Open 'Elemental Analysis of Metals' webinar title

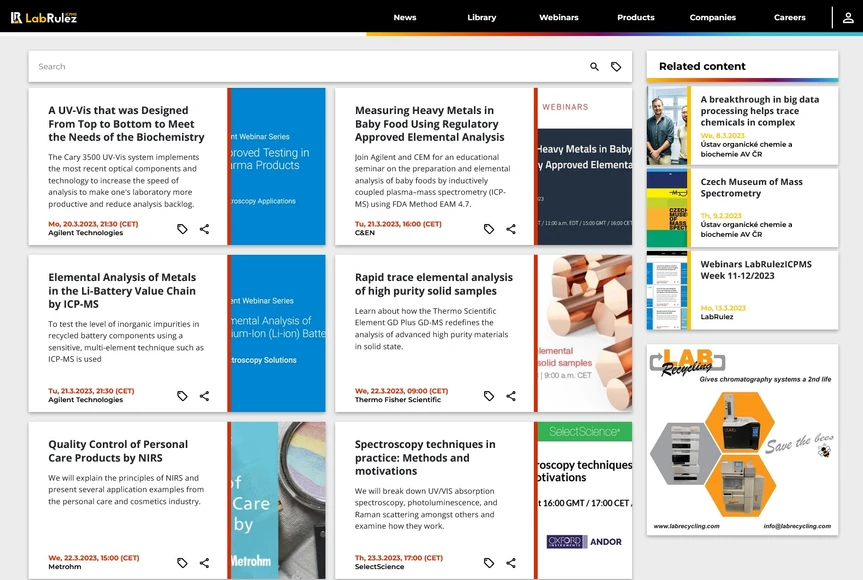coord(122,291)
